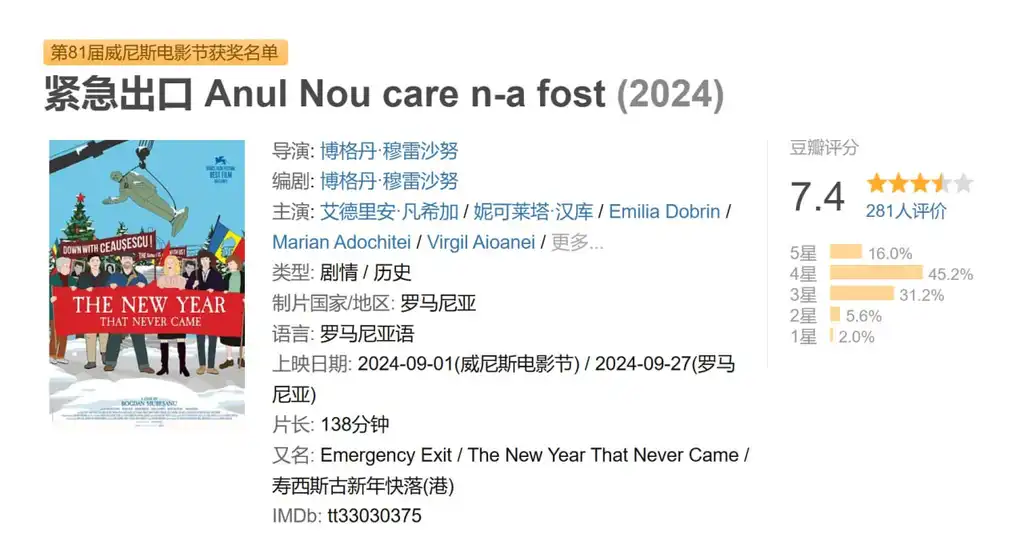Expand cast list with 更多...
Image resolution: width=1024 pixels, height=557 pixels.
click(578, 242)
